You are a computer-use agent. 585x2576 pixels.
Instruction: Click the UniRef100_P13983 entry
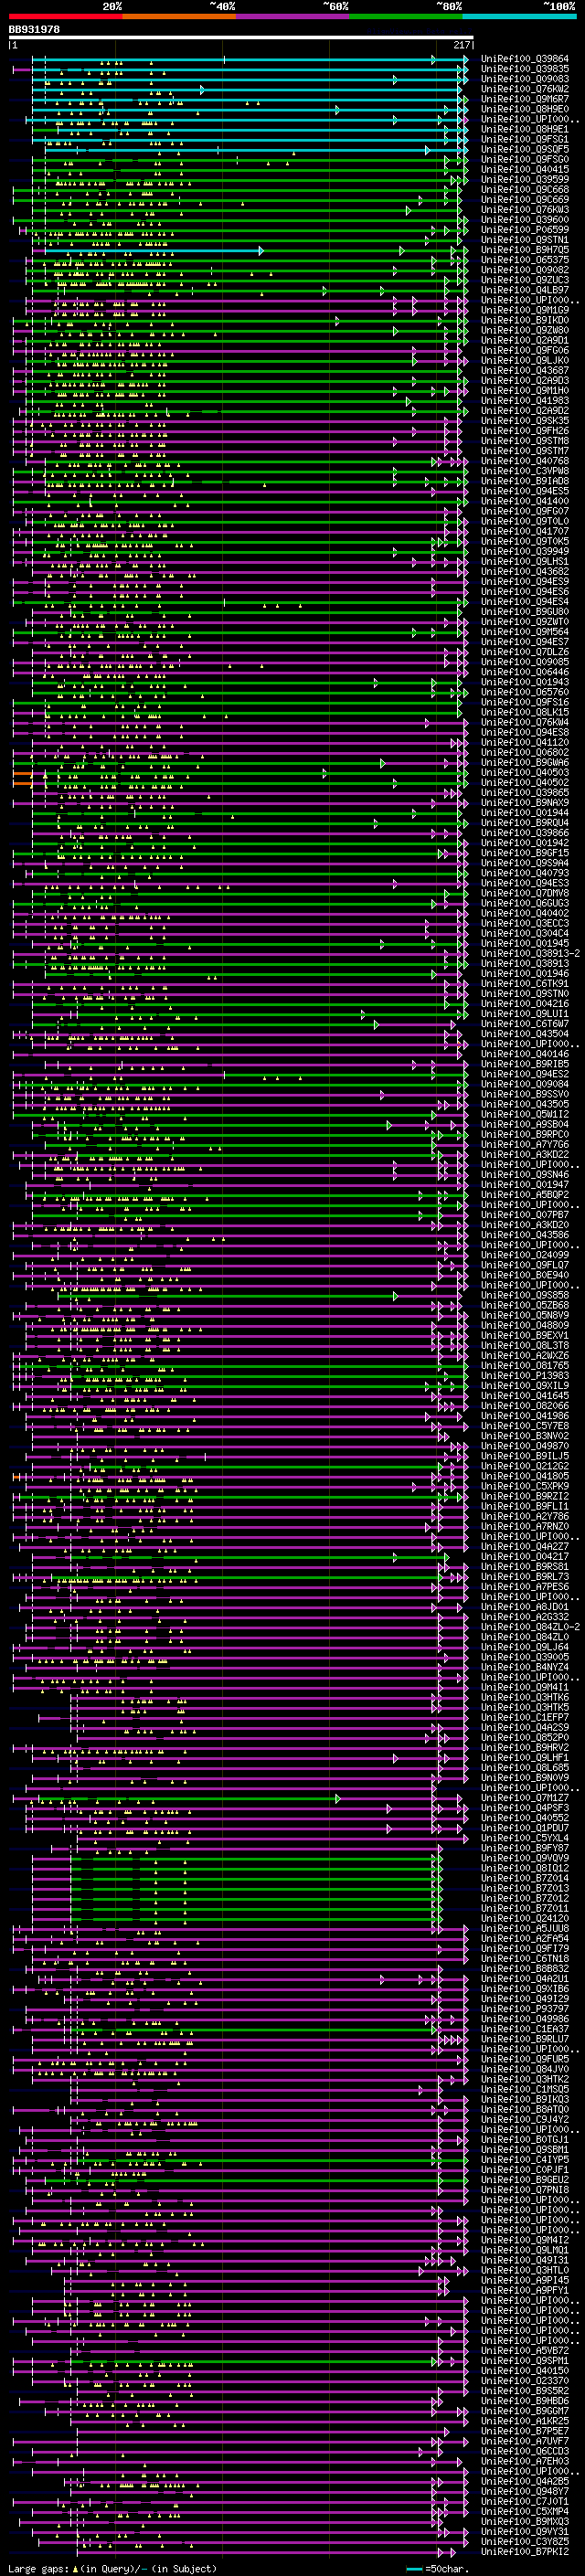[x=525, y=1376]
